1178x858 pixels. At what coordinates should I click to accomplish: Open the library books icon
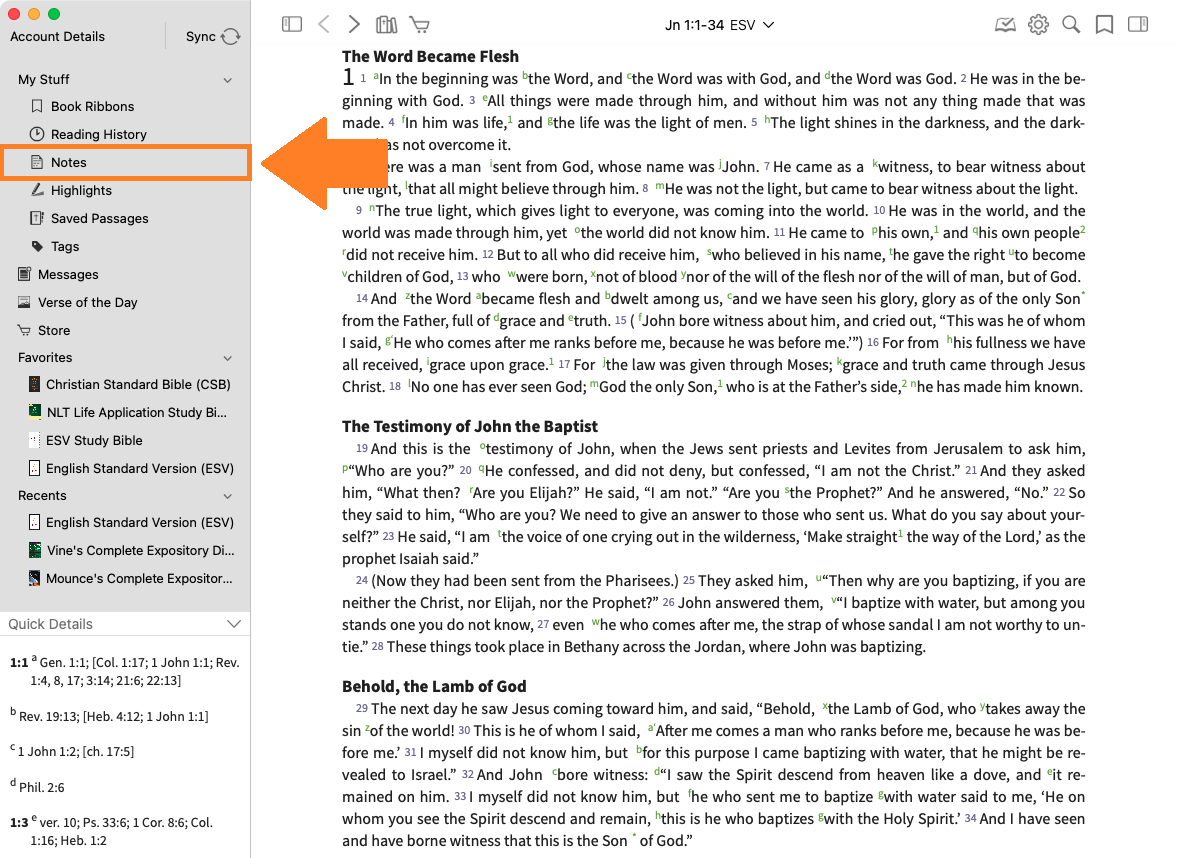coord(386,24)
